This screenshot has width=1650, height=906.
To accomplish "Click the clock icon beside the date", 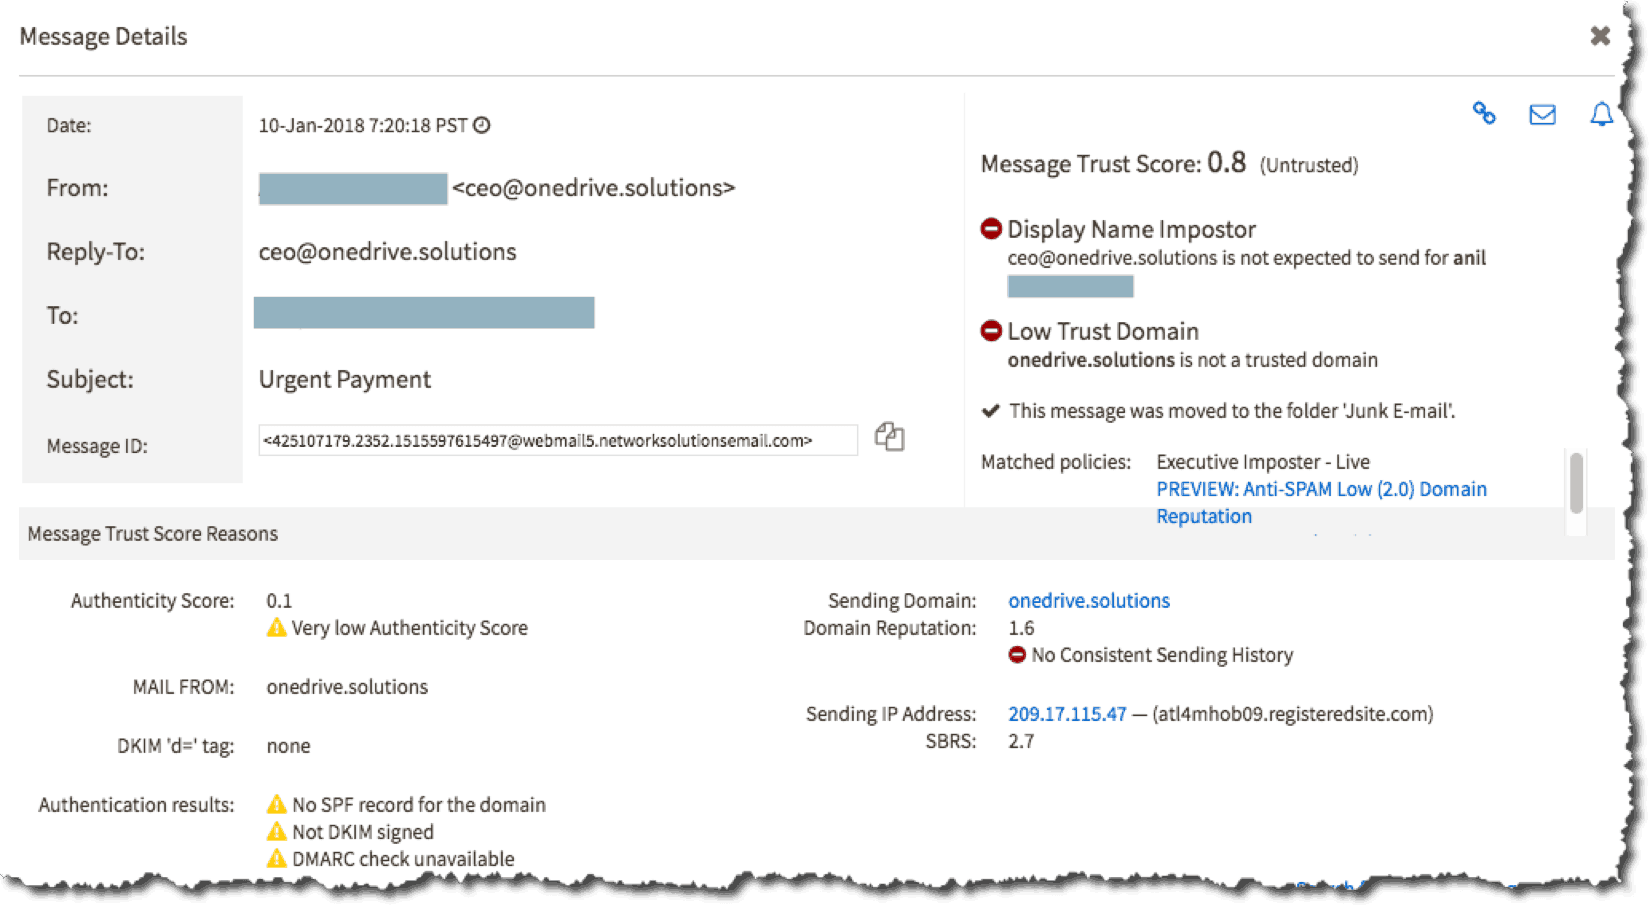I will [482, 125].
